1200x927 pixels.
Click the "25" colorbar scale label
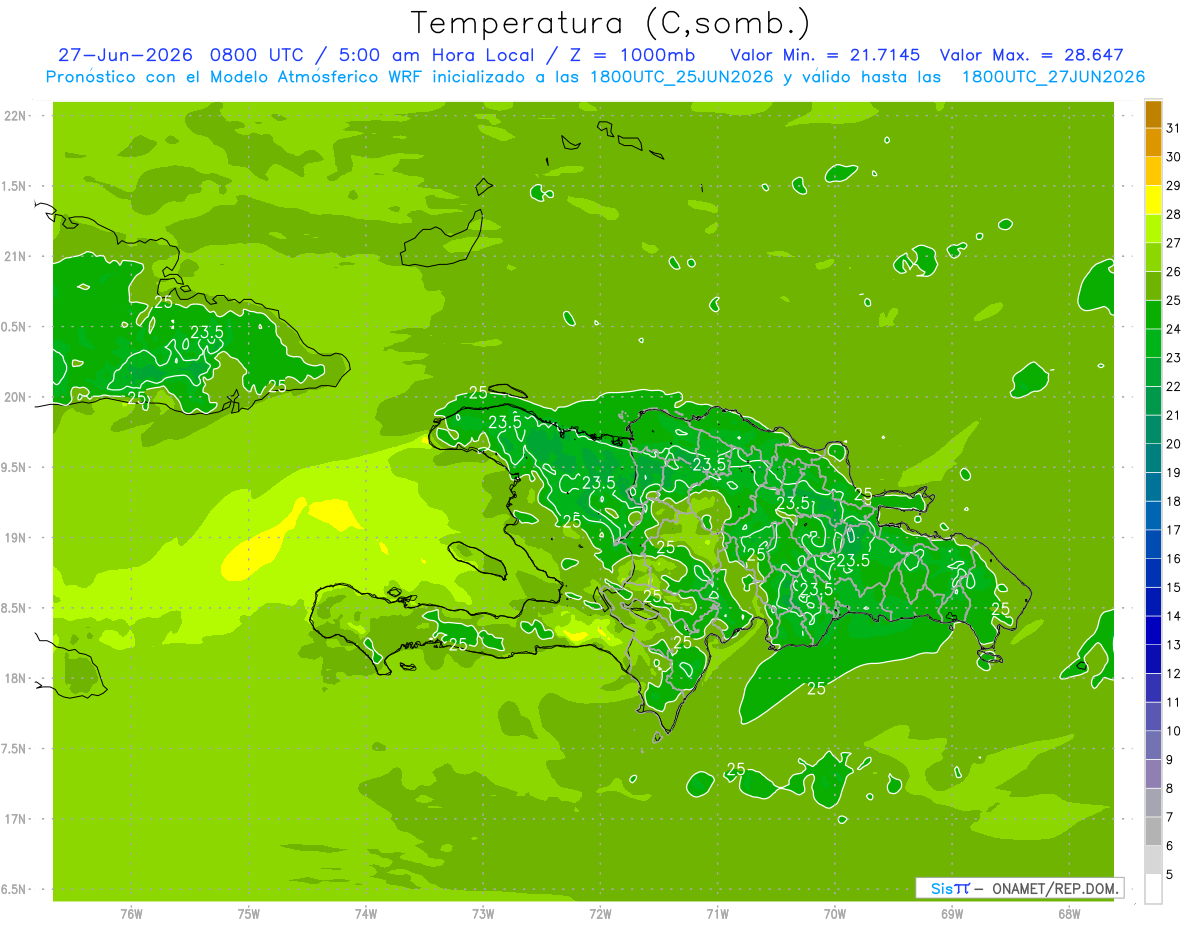[1174, 300]
